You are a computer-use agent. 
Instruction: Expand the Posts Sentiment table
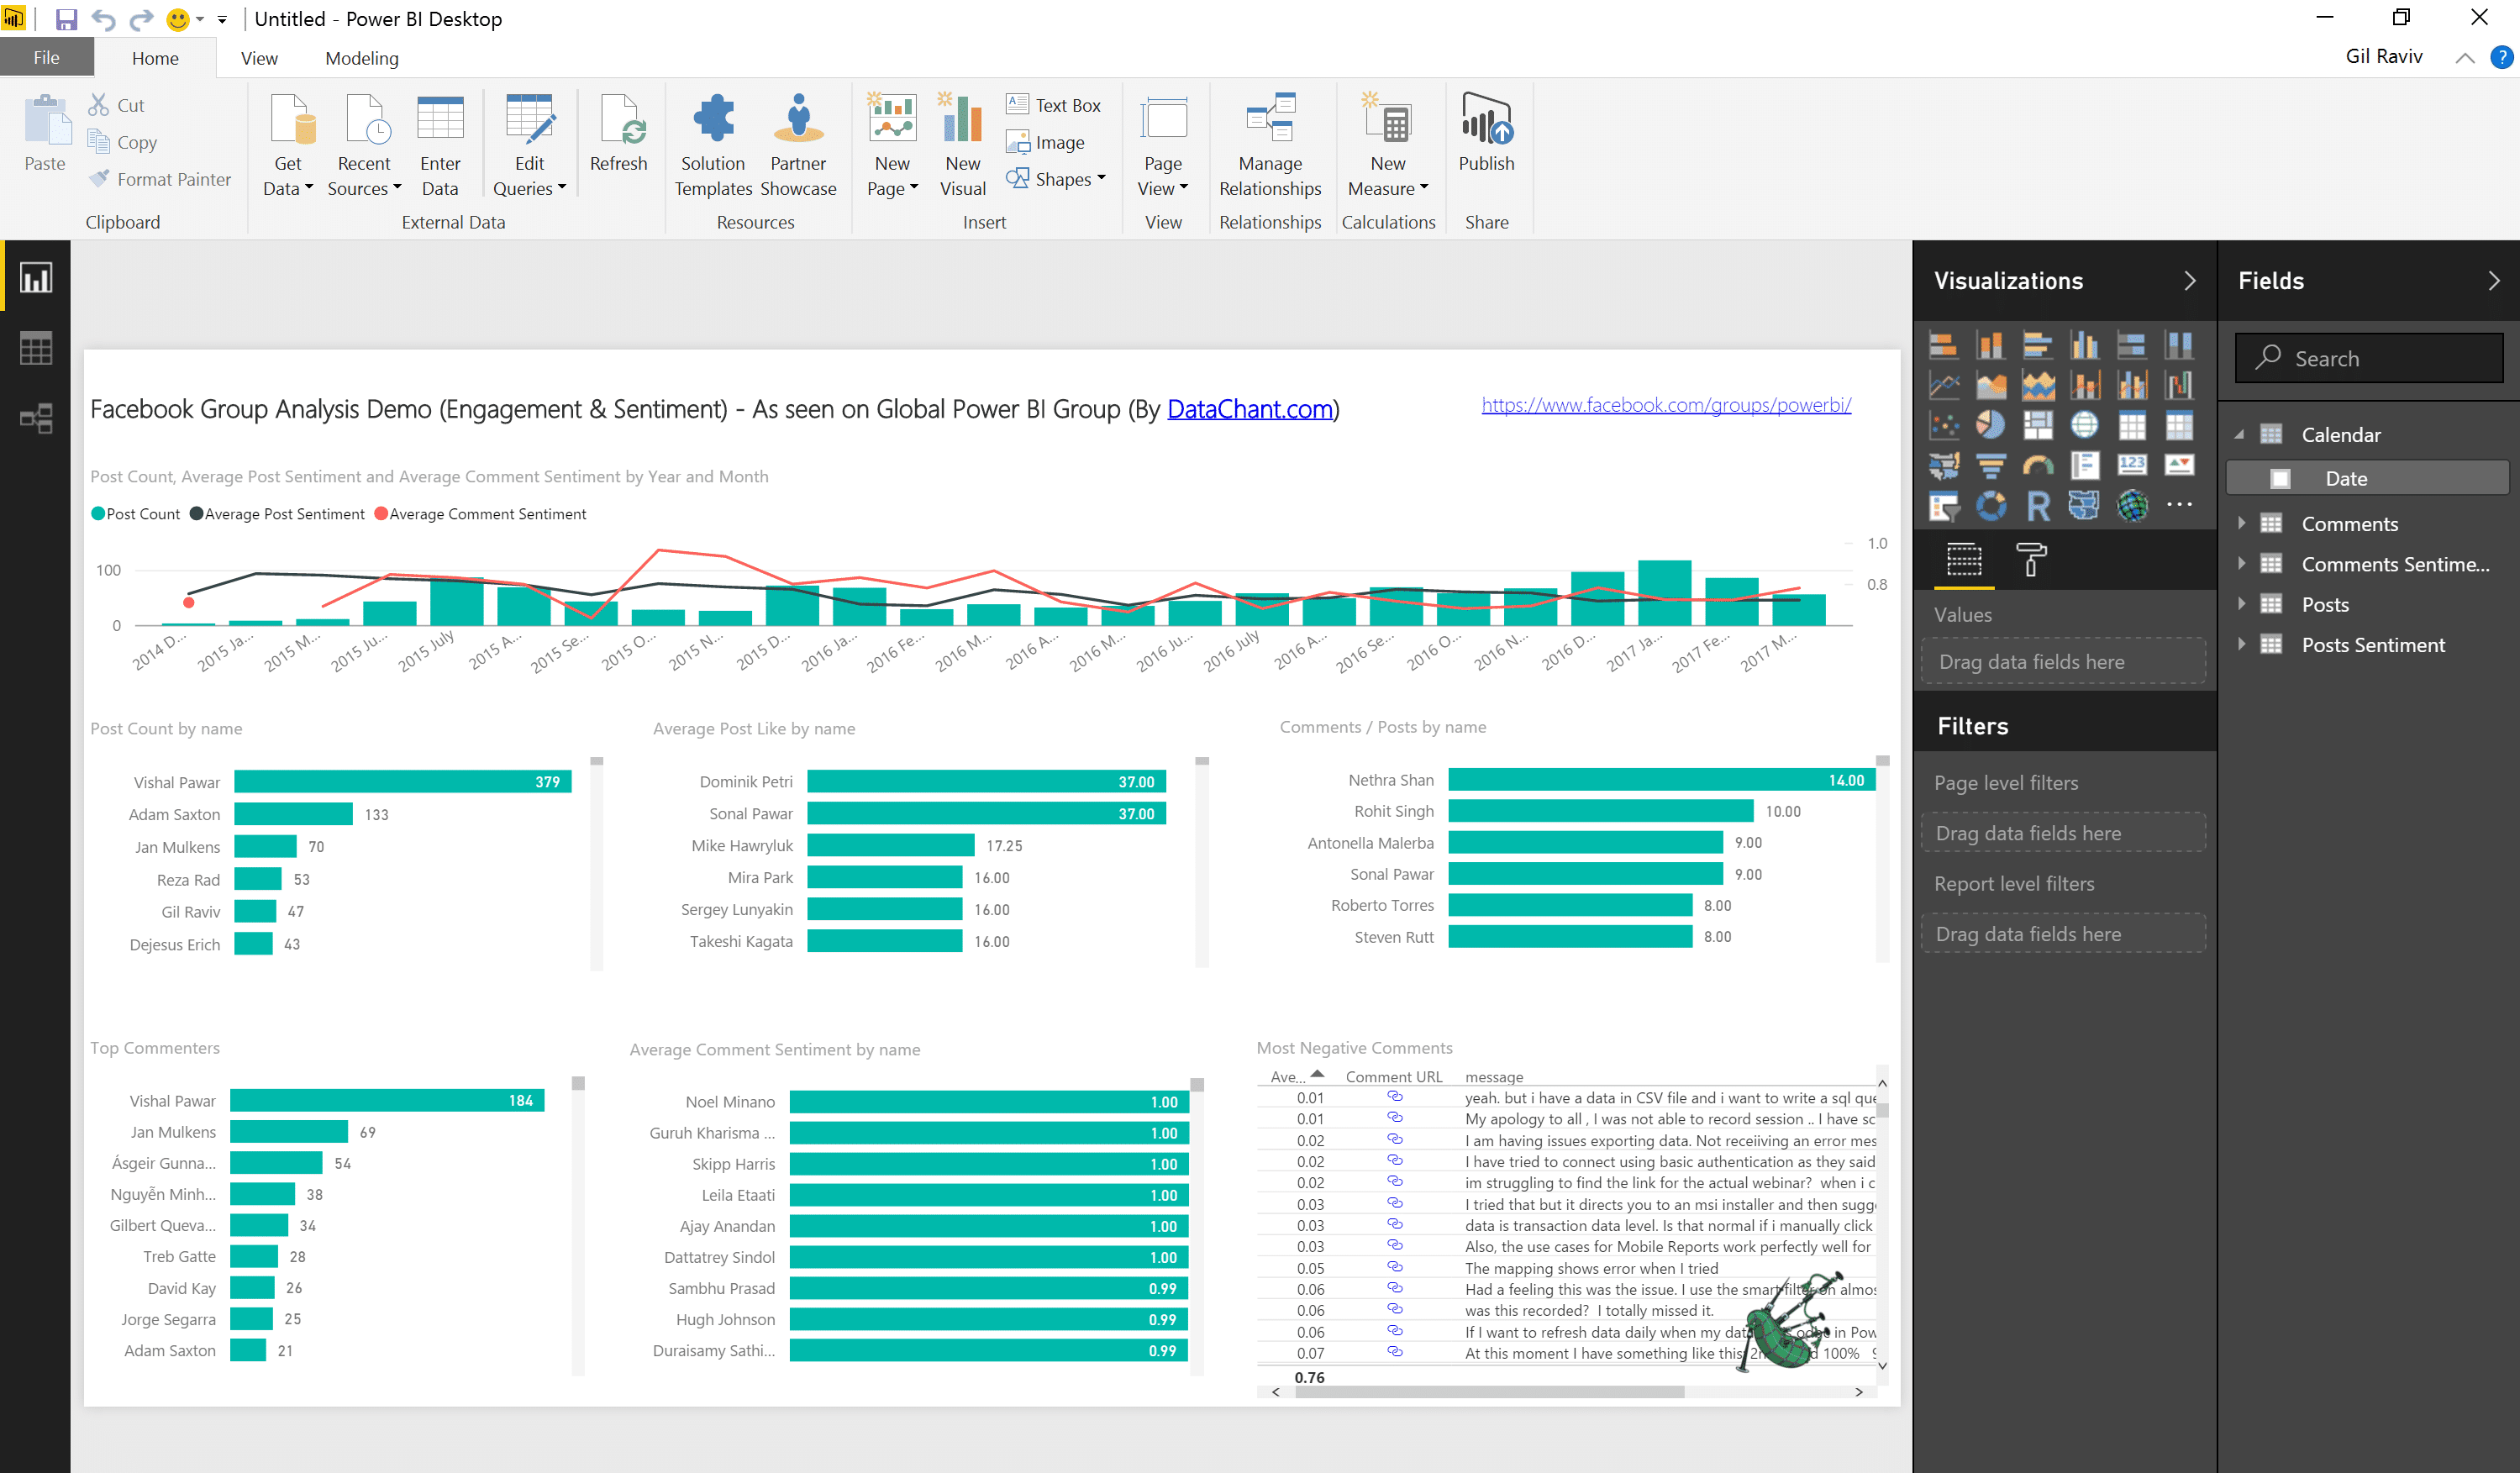click(x=2241, y=645)
